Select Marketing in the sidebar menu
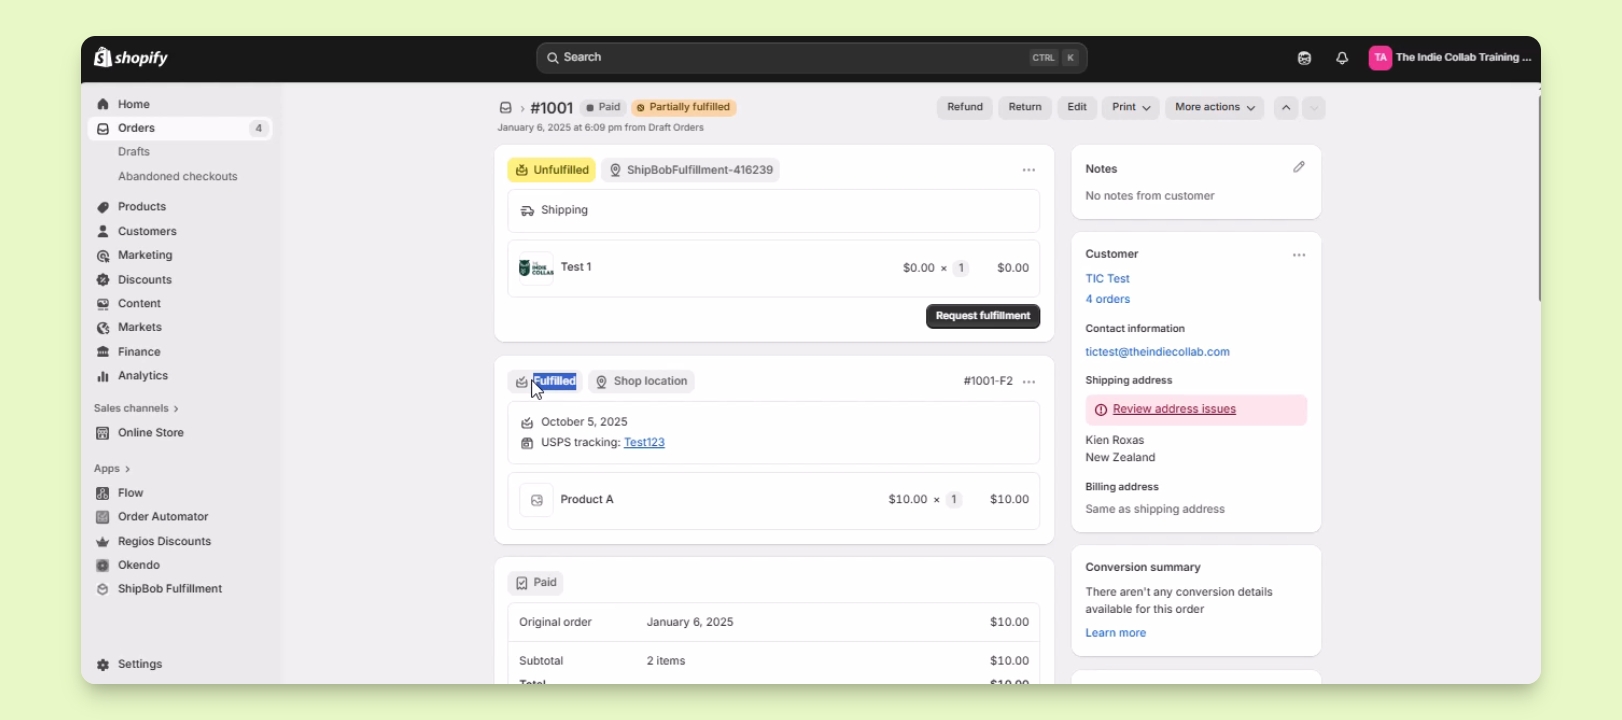Screen dimensions: 1622x720 (x=145, y=256)
